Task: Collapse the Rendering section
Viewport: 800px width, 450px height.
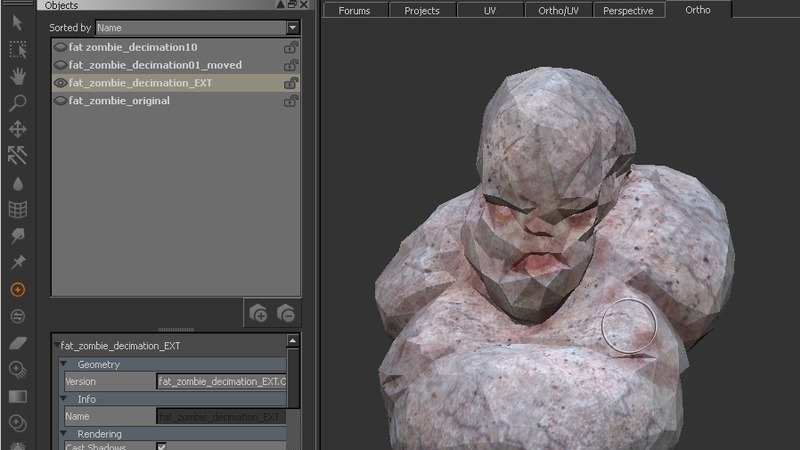Action: 64,434
